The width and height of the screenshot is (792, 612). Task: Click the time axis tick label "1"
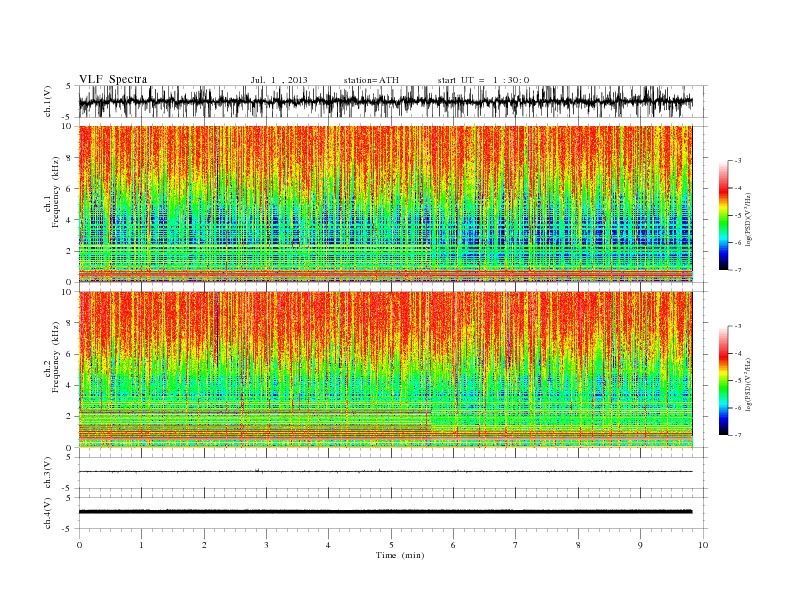141,545
